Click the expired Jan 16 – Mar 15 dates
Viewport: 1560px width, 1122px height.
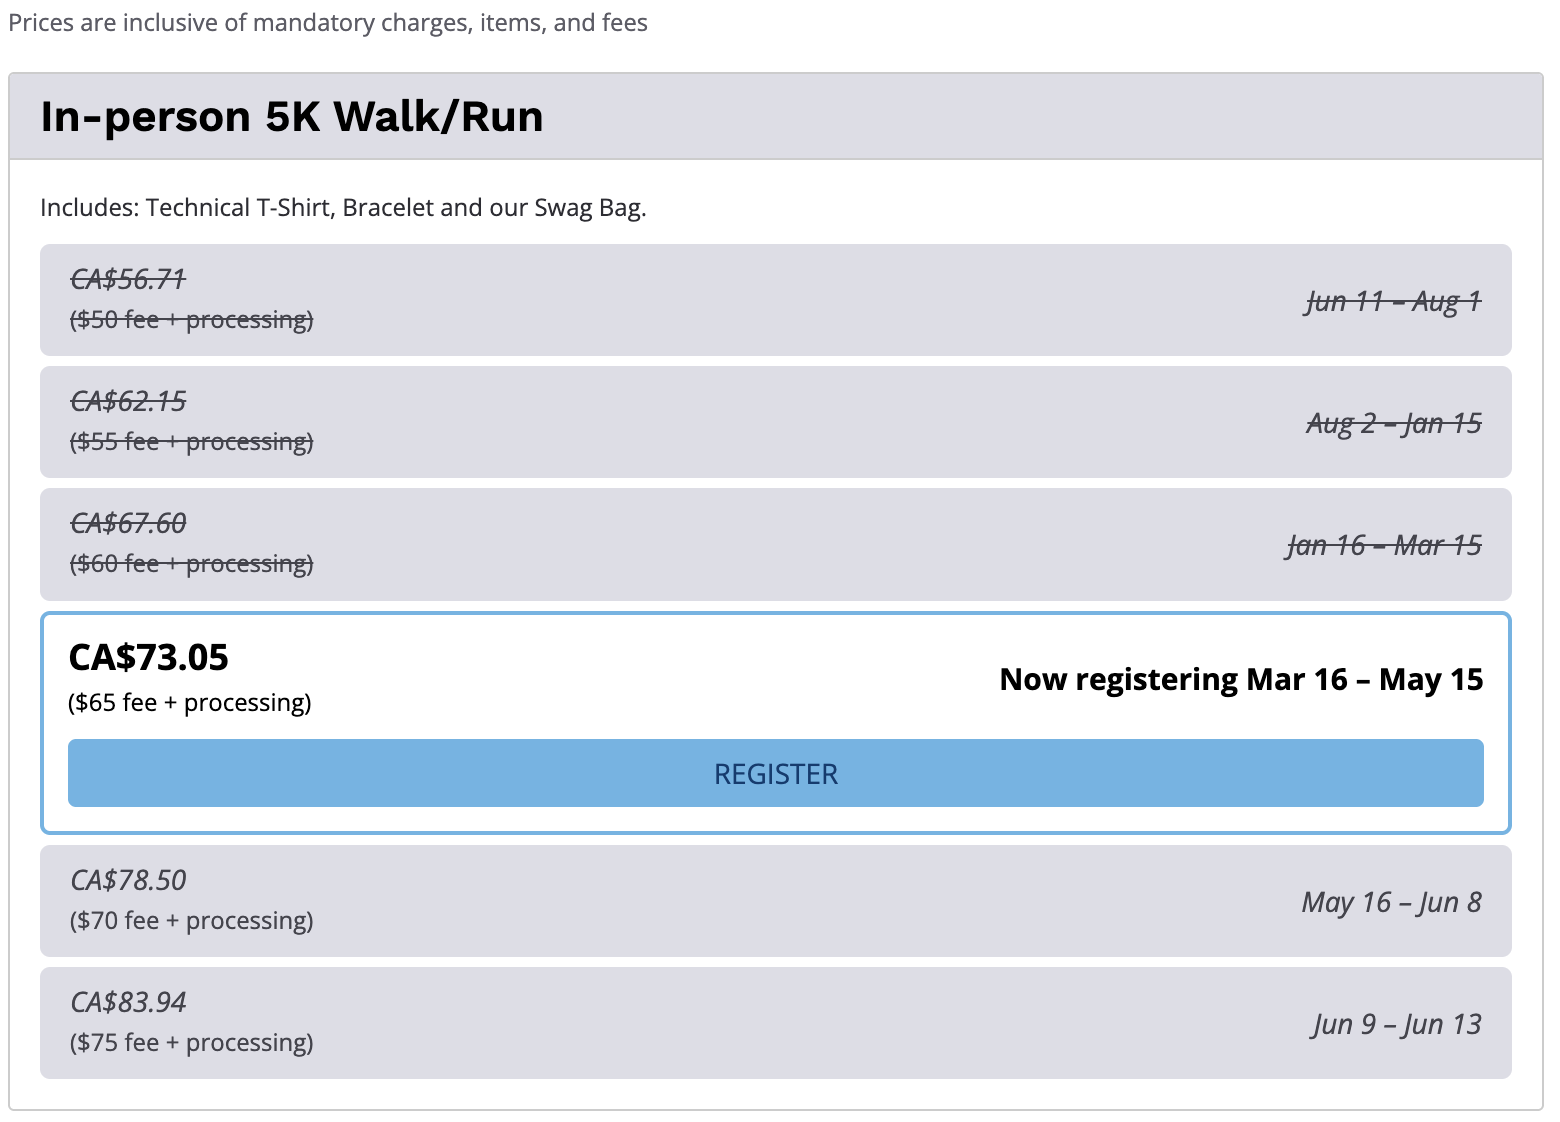1384,545
